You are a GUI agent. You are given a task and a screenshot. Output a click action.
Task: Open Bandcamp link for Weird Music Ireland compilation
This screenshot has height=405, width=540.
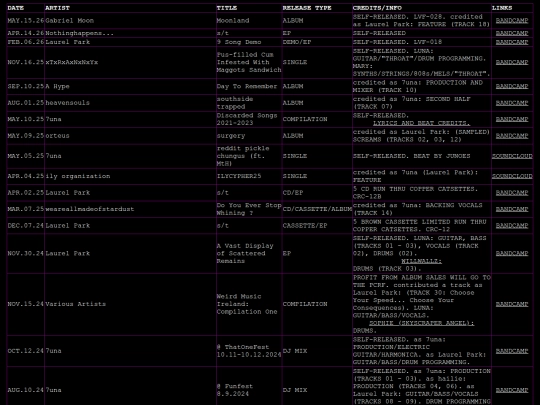[x=512, y=304]
